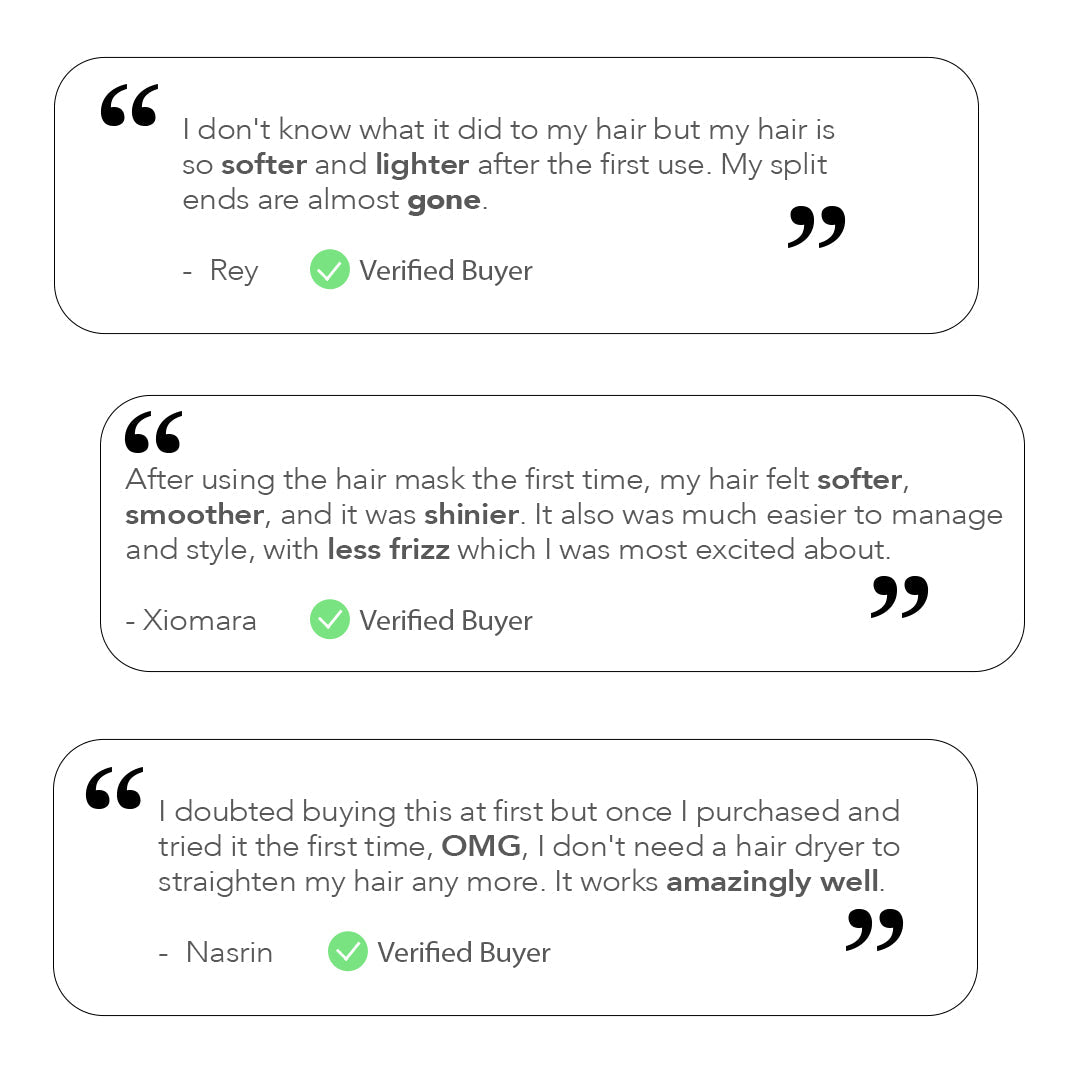Screen dimensions: 1080x1080
Task: Click the closing quote mark in Nasrin's review
Action: [x=874, y=929]
